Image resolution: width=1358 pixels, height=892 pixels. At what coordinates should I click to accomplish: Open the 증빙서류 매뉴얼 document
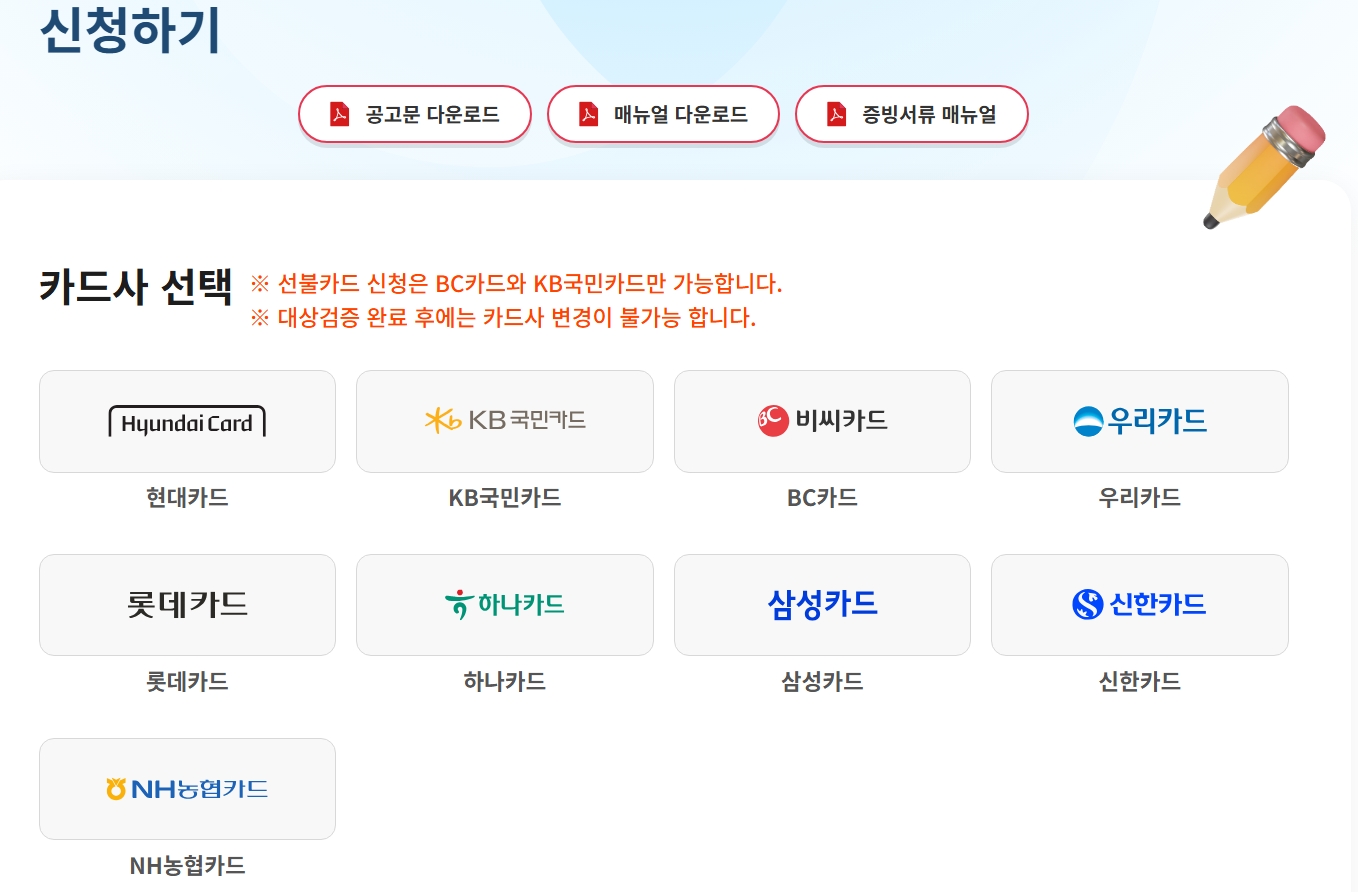pos(911,113)
